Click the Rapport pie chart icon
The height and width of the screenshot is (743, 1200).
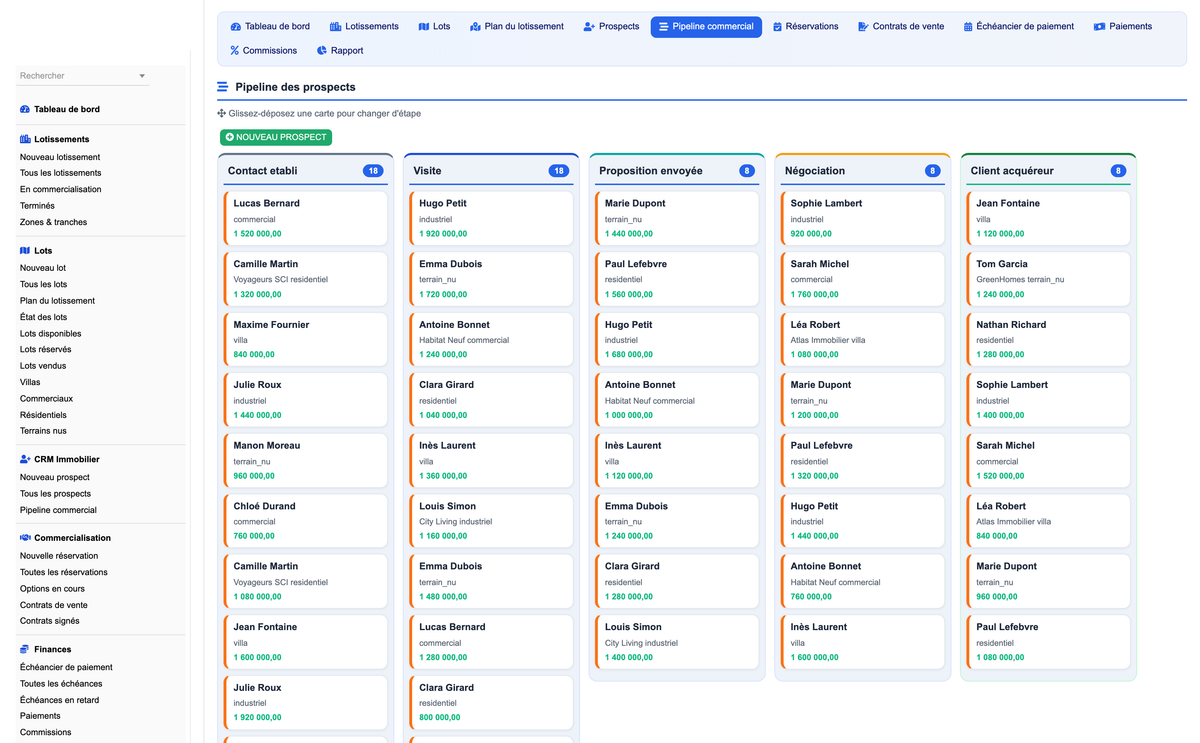(322, 51)
